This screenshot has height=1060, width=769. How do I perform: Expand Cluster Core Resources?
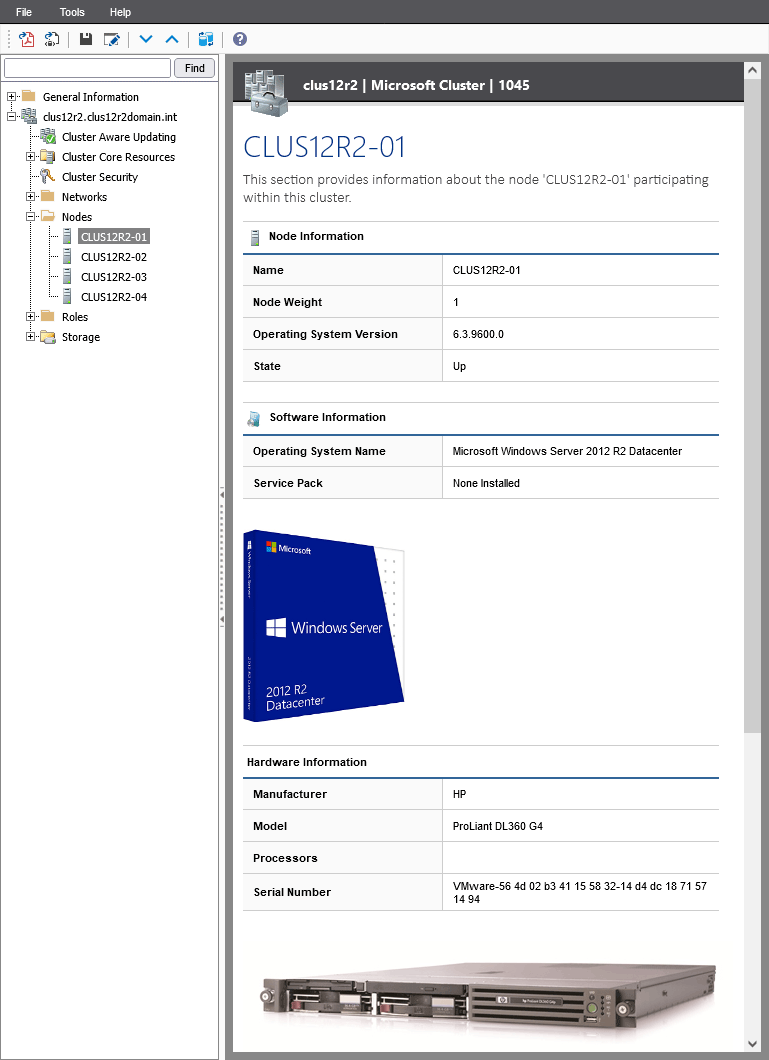pos(30,157)
